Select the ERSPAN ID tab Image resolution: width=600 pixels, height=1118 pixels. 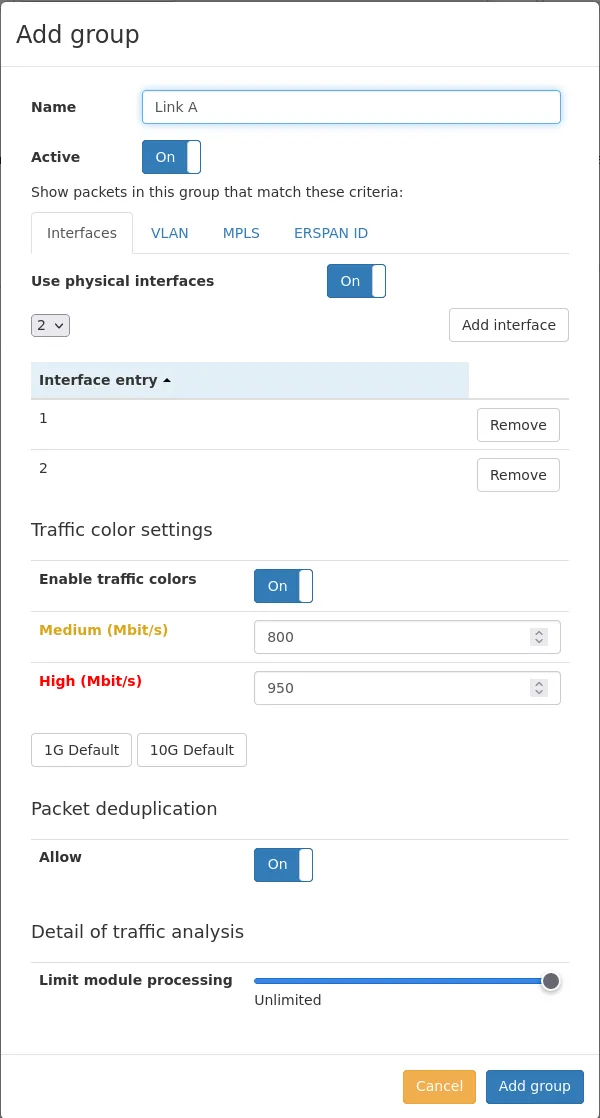(x=331, y=233)
